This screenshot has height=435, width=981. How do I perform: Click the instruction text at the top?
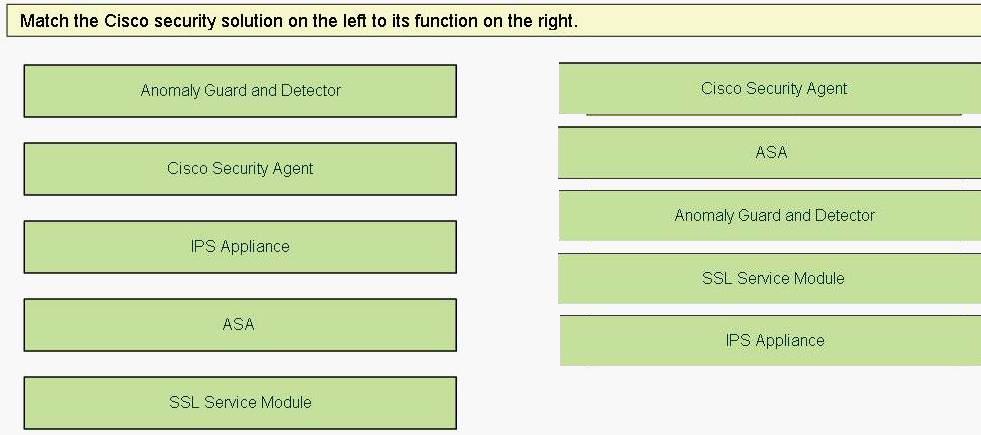pyautogui.click(x=299, y=21)
